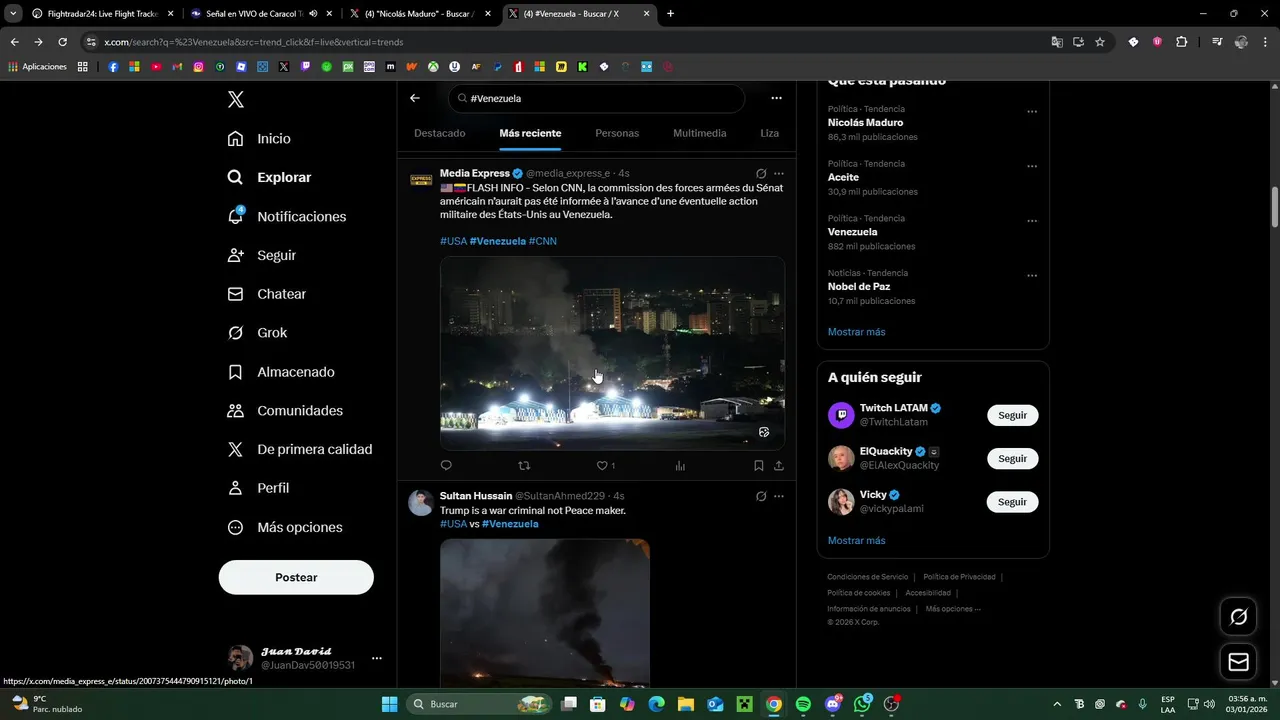Switch to the Personas tab
This screenshot has width=1280, height=720.
click(x=617, y=133)
